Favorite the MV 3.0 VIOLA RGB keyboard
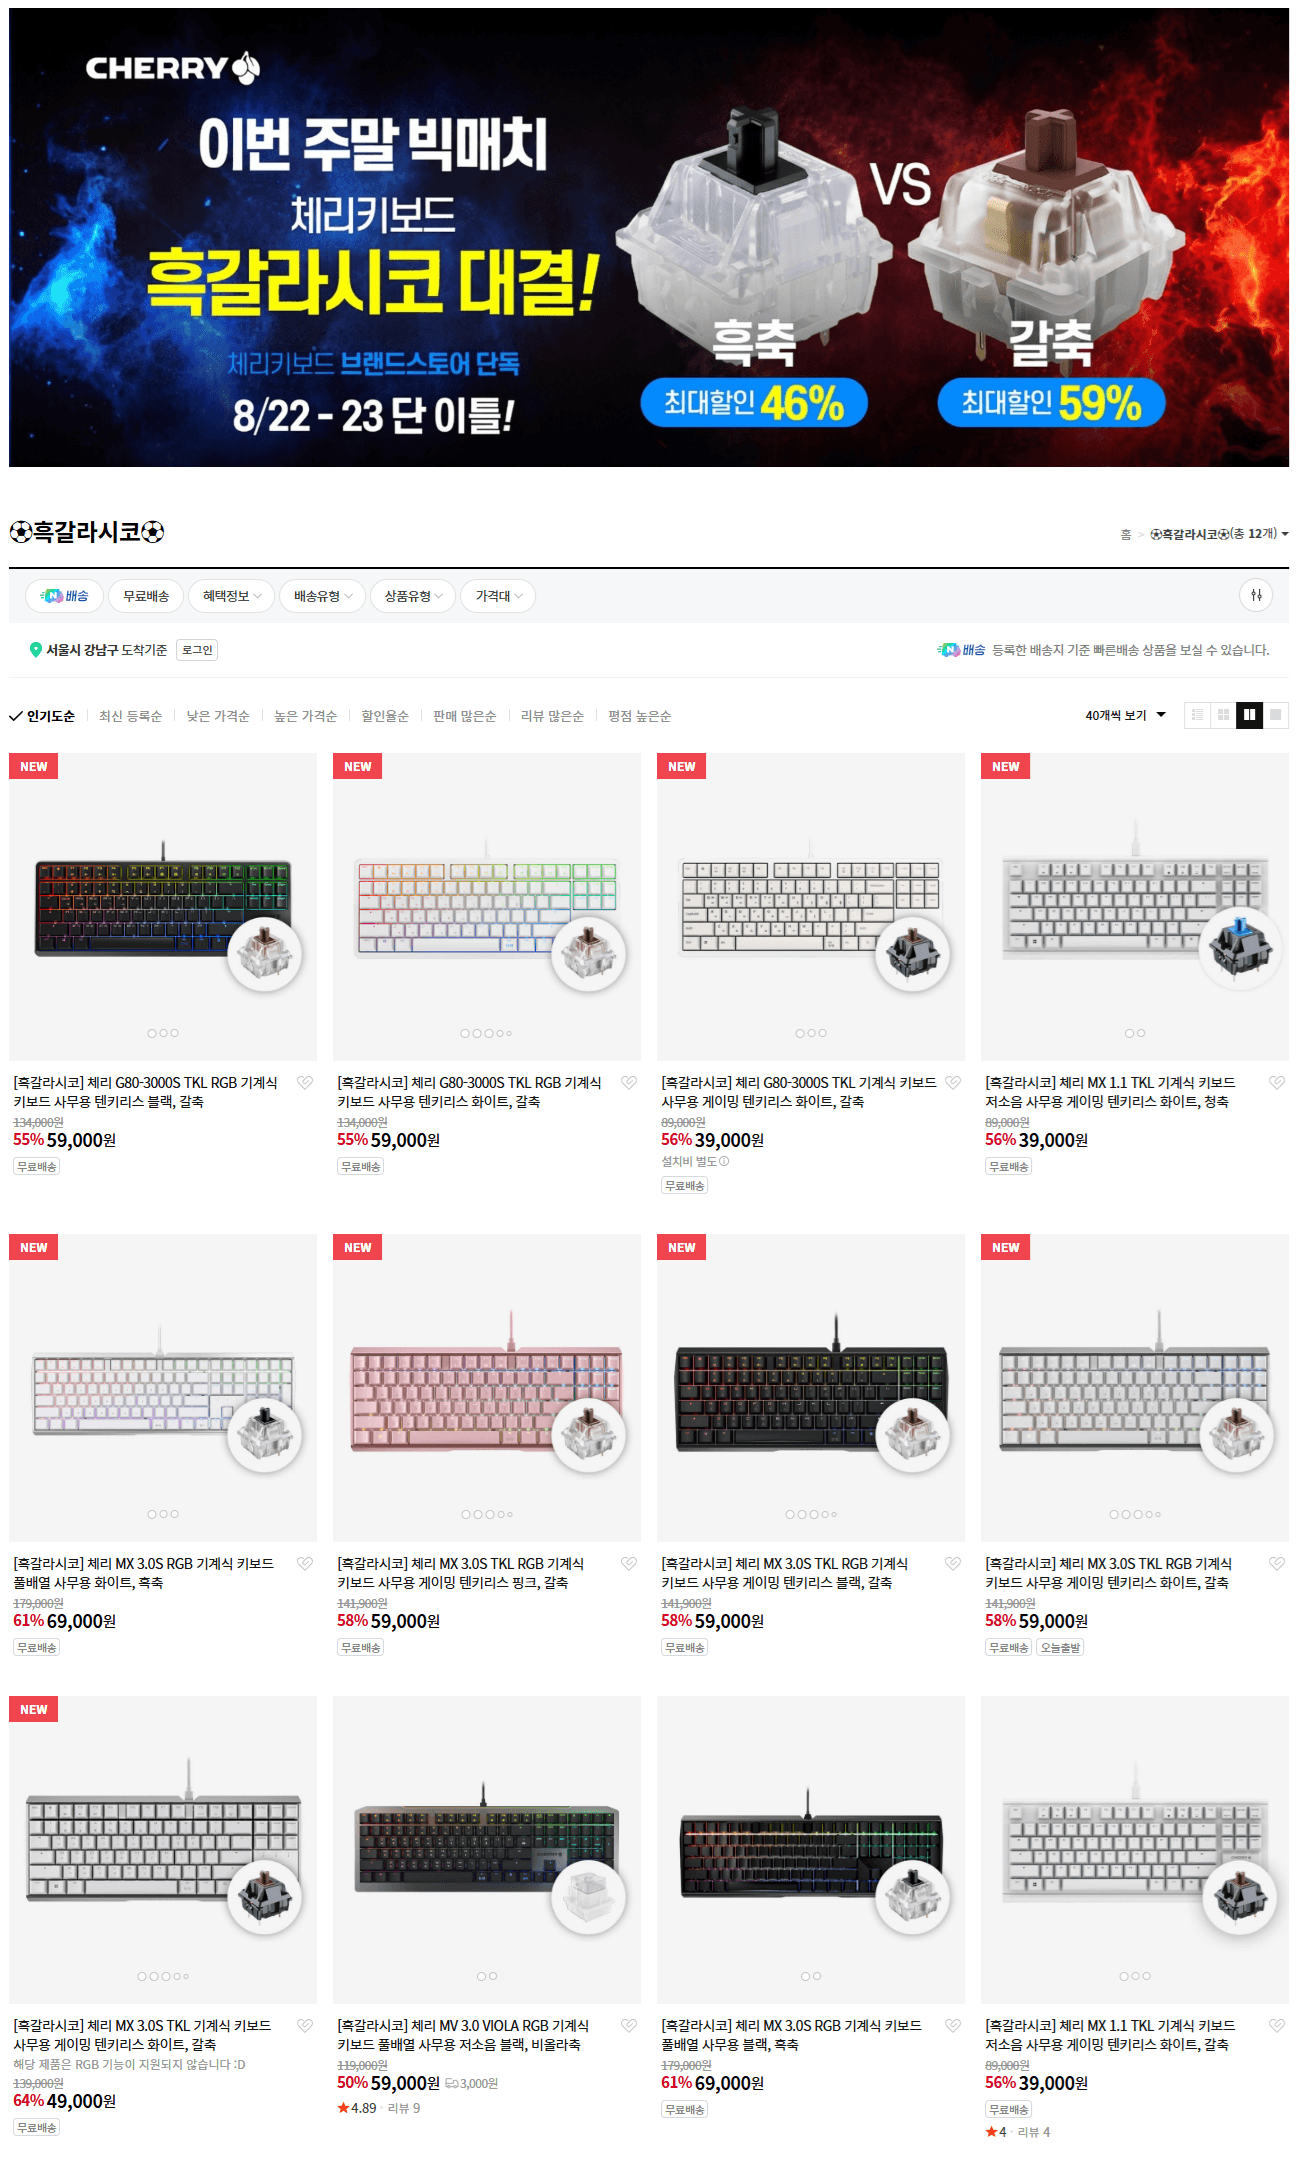Viewport: 1302px width, 2182px height. 629,2025
